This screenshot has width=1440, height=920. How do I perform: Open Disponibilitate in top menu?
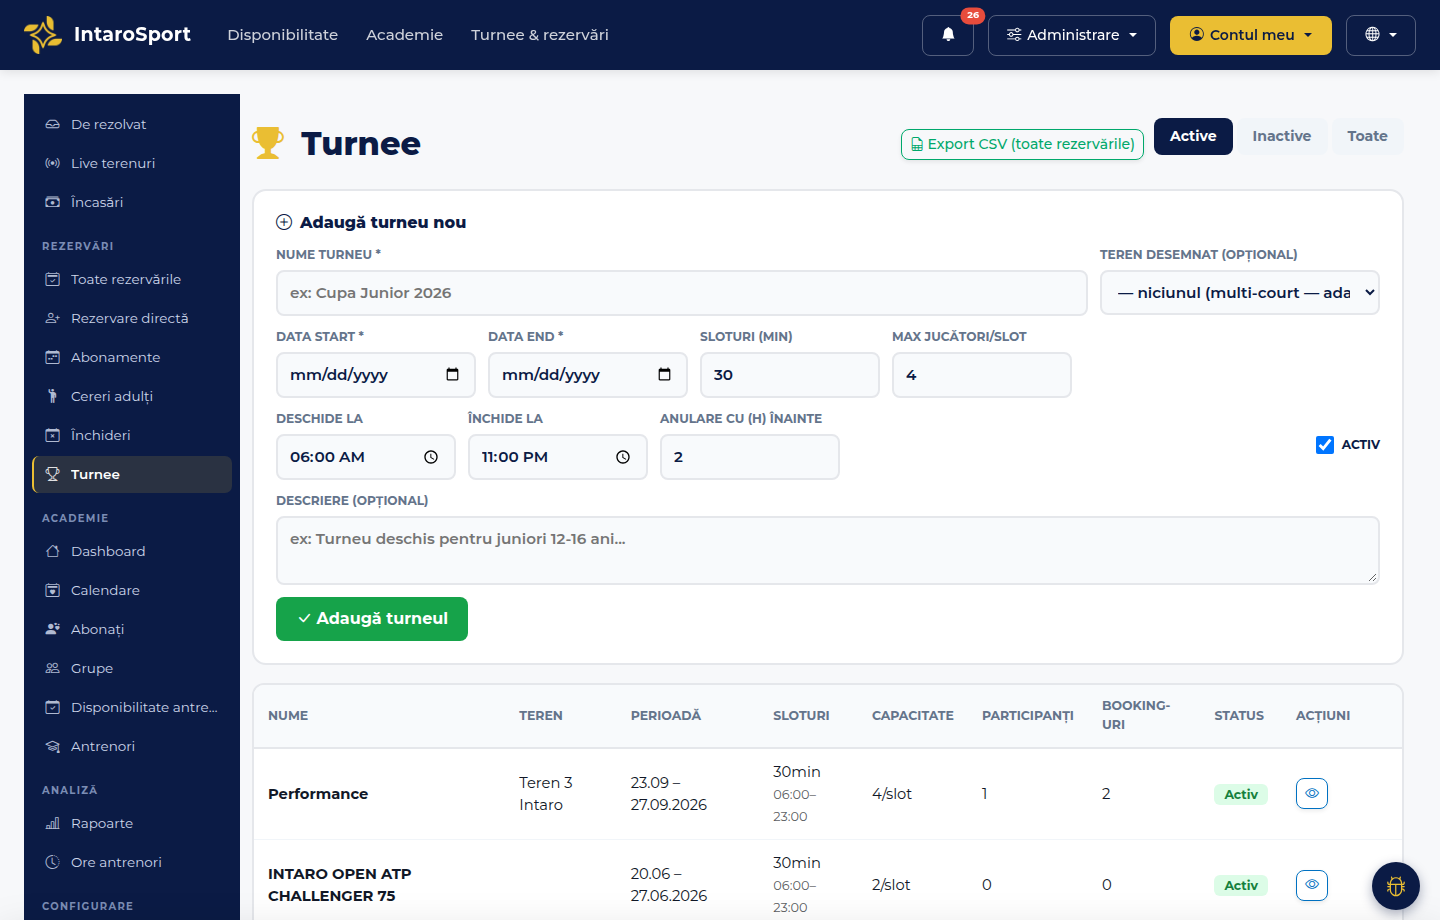[283, 35]
